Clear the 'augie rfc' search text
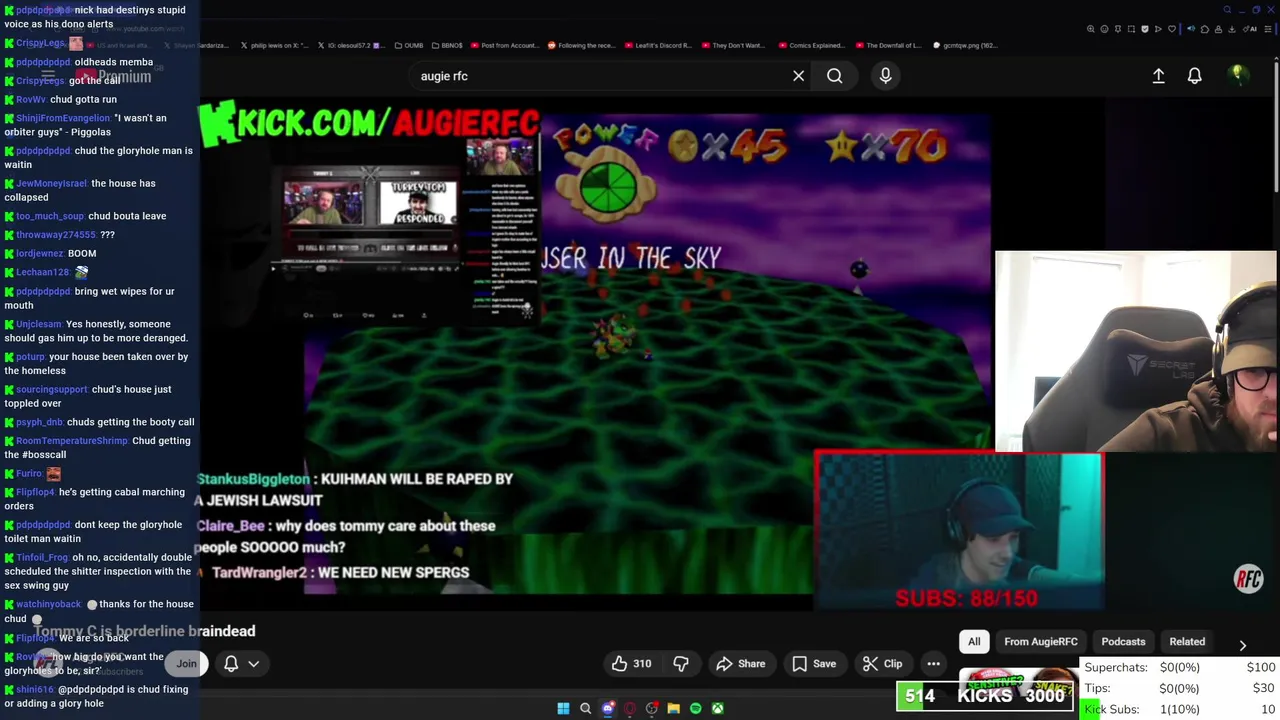The height and width of the screenshot is (720, 1280). coord(798,76)
